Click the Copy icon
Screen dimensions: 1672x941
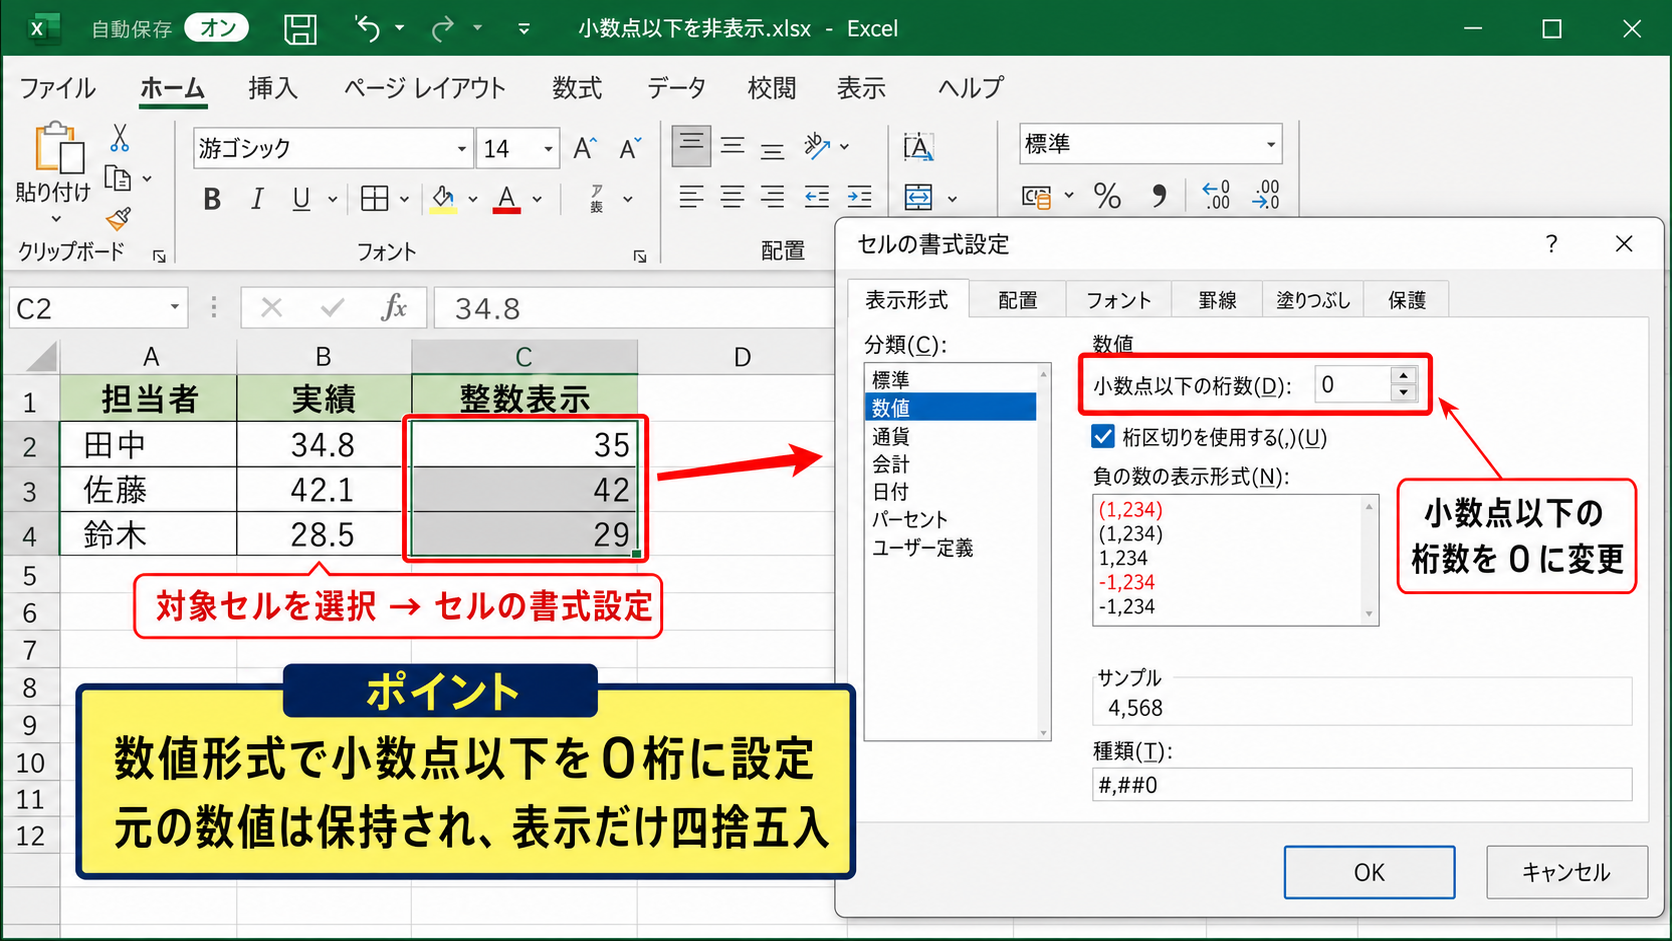coord(119,179)
